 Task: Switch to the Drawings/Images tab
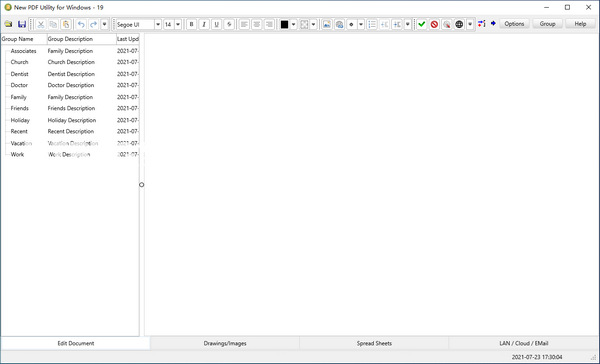click(225, 343)
